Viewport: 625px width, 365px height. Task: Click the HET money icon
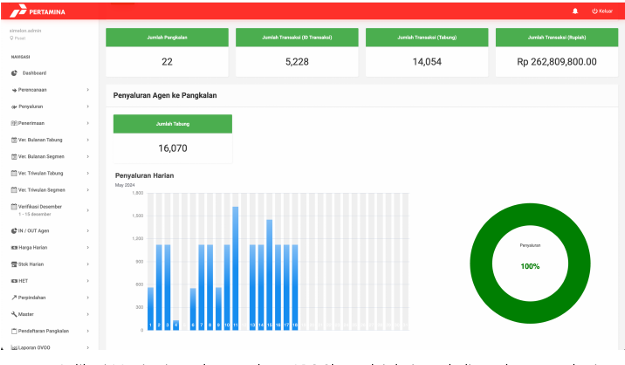click(x=14, y=281)
